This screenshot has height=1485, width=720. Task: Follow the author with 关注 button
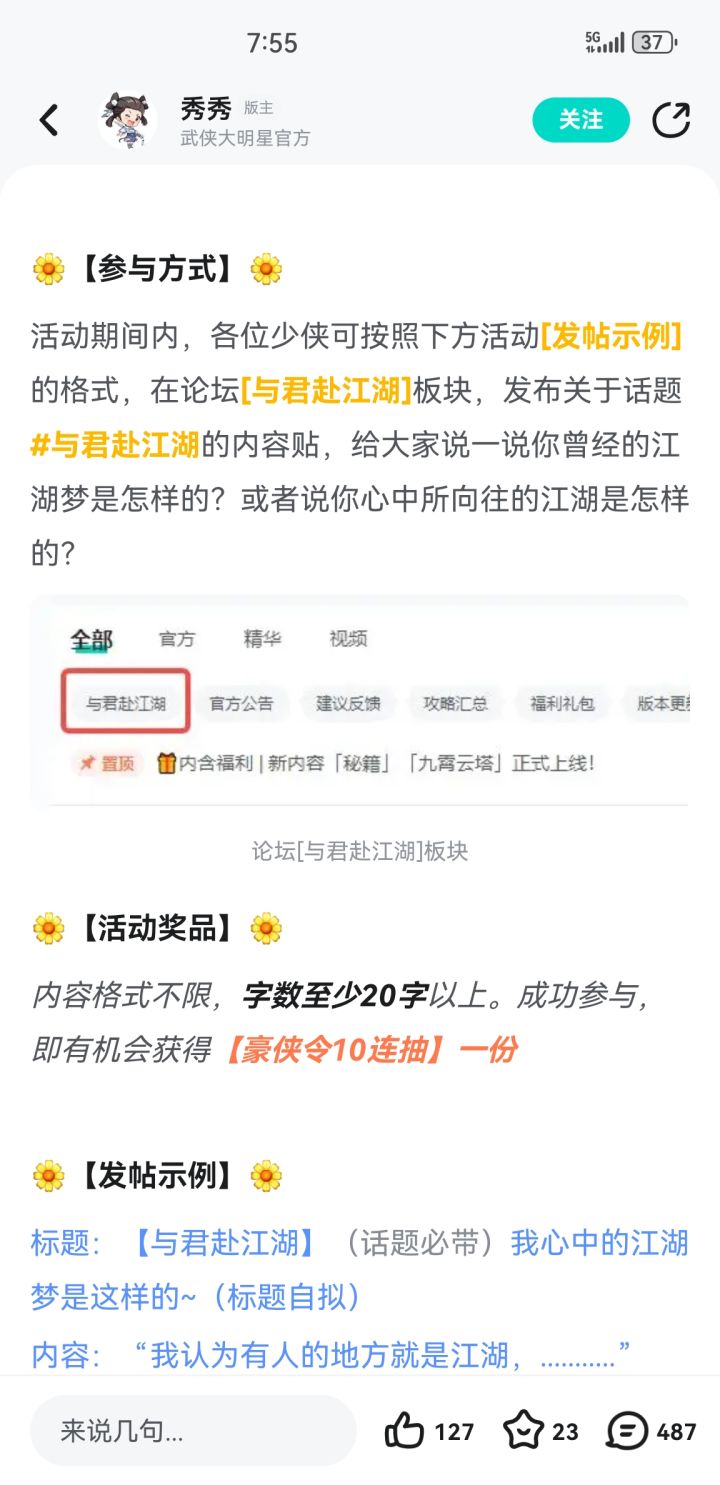(581, 120)
